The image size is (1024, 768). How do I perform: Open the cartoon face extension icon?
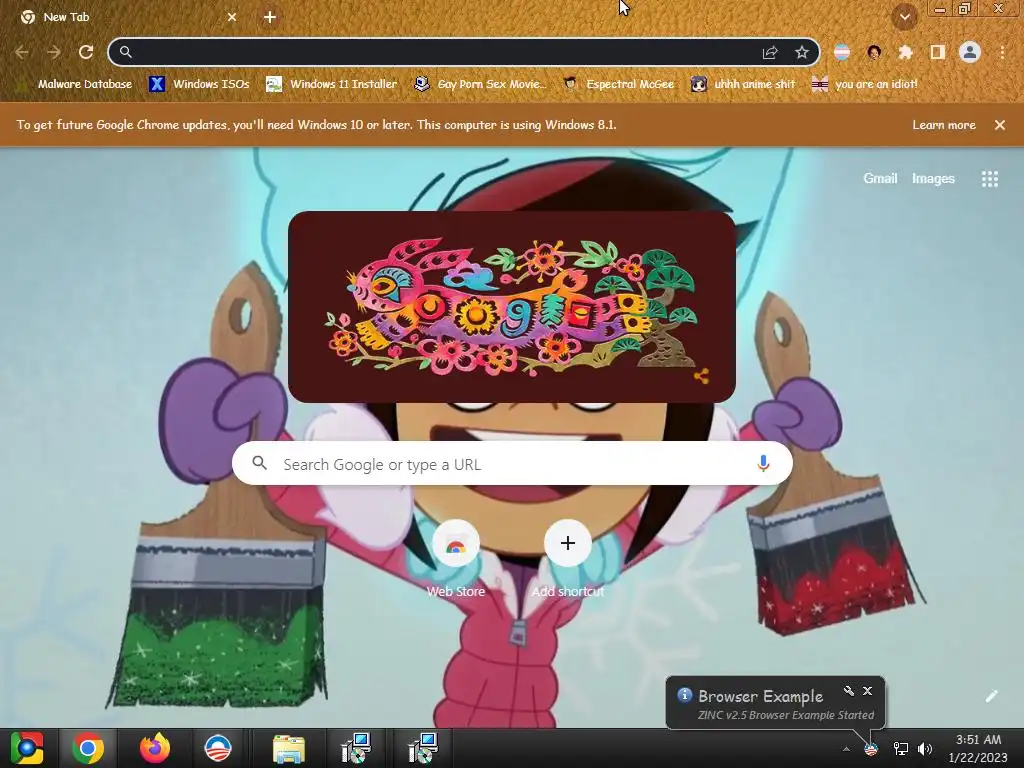(x=874, y=52)
